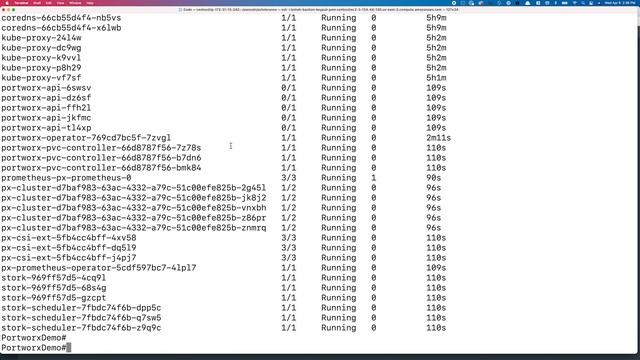Click 0/1 ready value for portworx-api-6swsv

[x=289, y=88]
